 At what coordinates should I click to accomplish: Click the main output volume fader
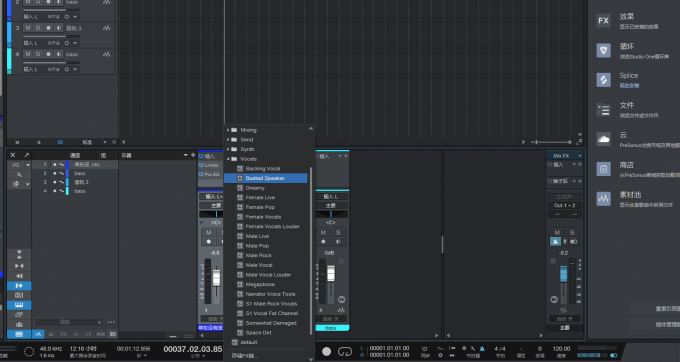563,274
